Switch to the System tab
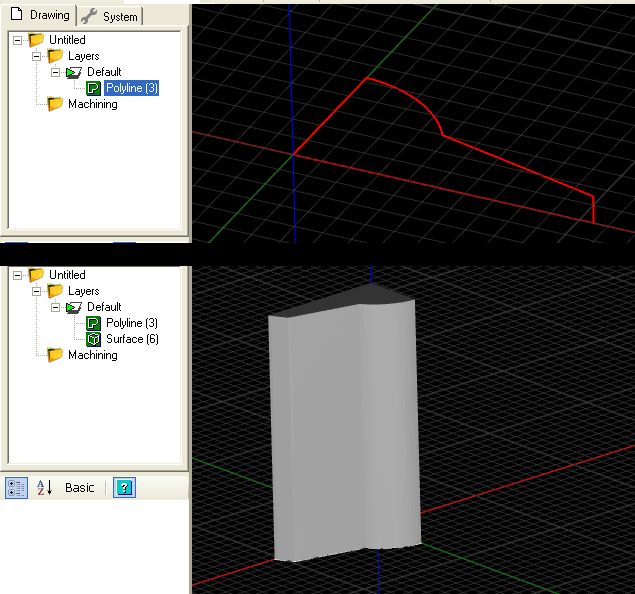The image size is (635, 594). point(111,16)
